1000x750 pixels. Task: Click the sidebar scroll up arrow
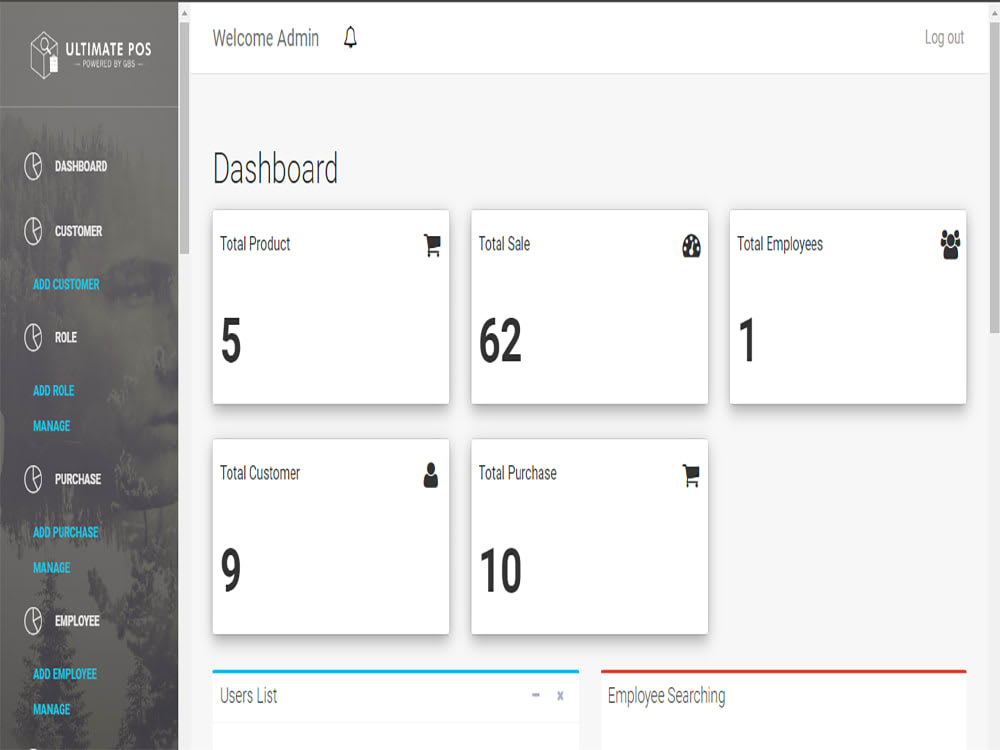(184, 12)
